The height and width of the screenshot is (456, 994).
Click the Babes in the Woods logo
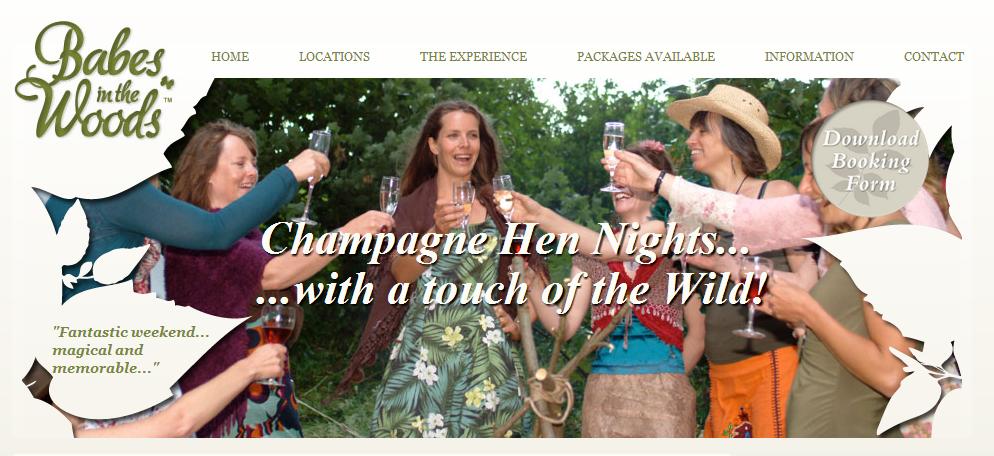[94, 80]
